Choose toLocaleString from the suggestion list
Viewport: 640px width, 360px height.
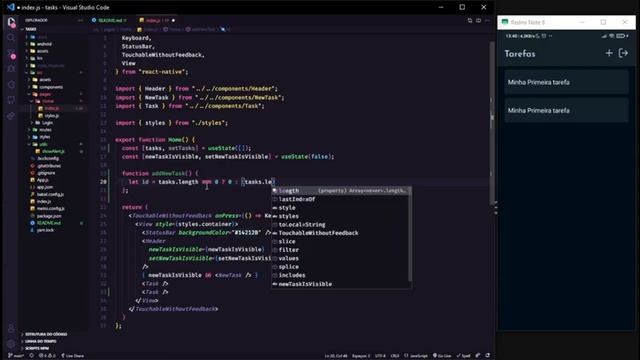(341, 224)
